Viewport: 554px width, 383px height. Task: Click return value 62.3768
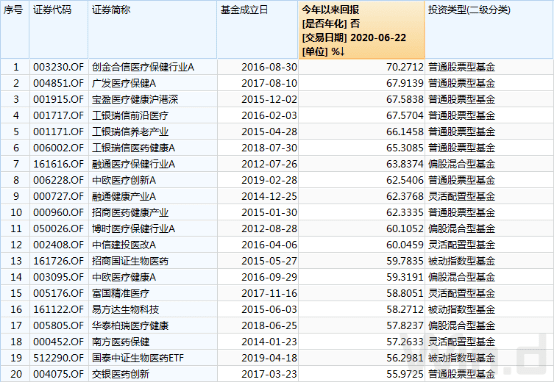[405, 196]
